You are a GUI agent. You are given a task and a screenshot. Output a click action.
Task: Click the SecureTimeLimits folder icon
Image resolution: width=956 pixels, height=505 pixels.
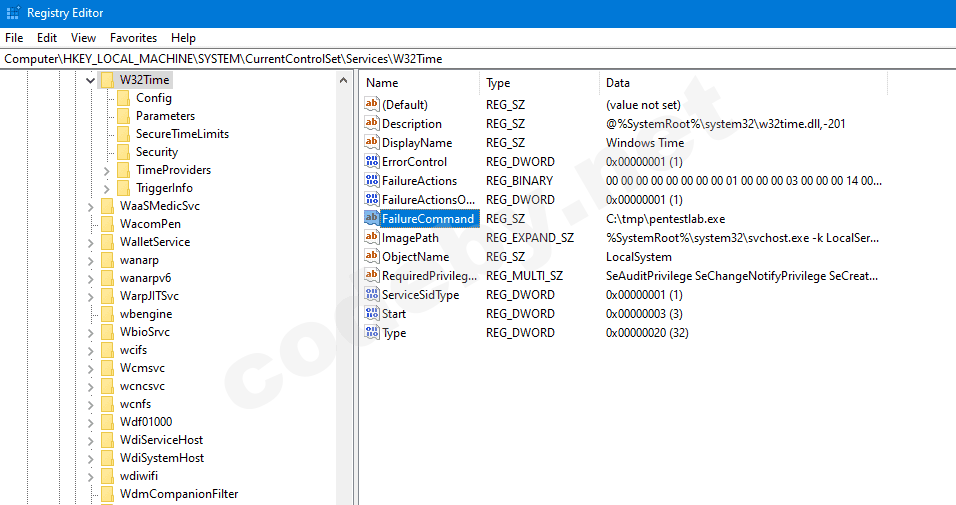coord(123,134)
